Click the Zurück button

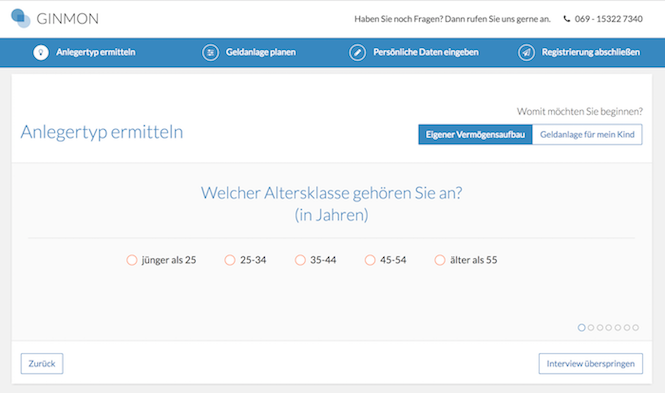point(42,364)
